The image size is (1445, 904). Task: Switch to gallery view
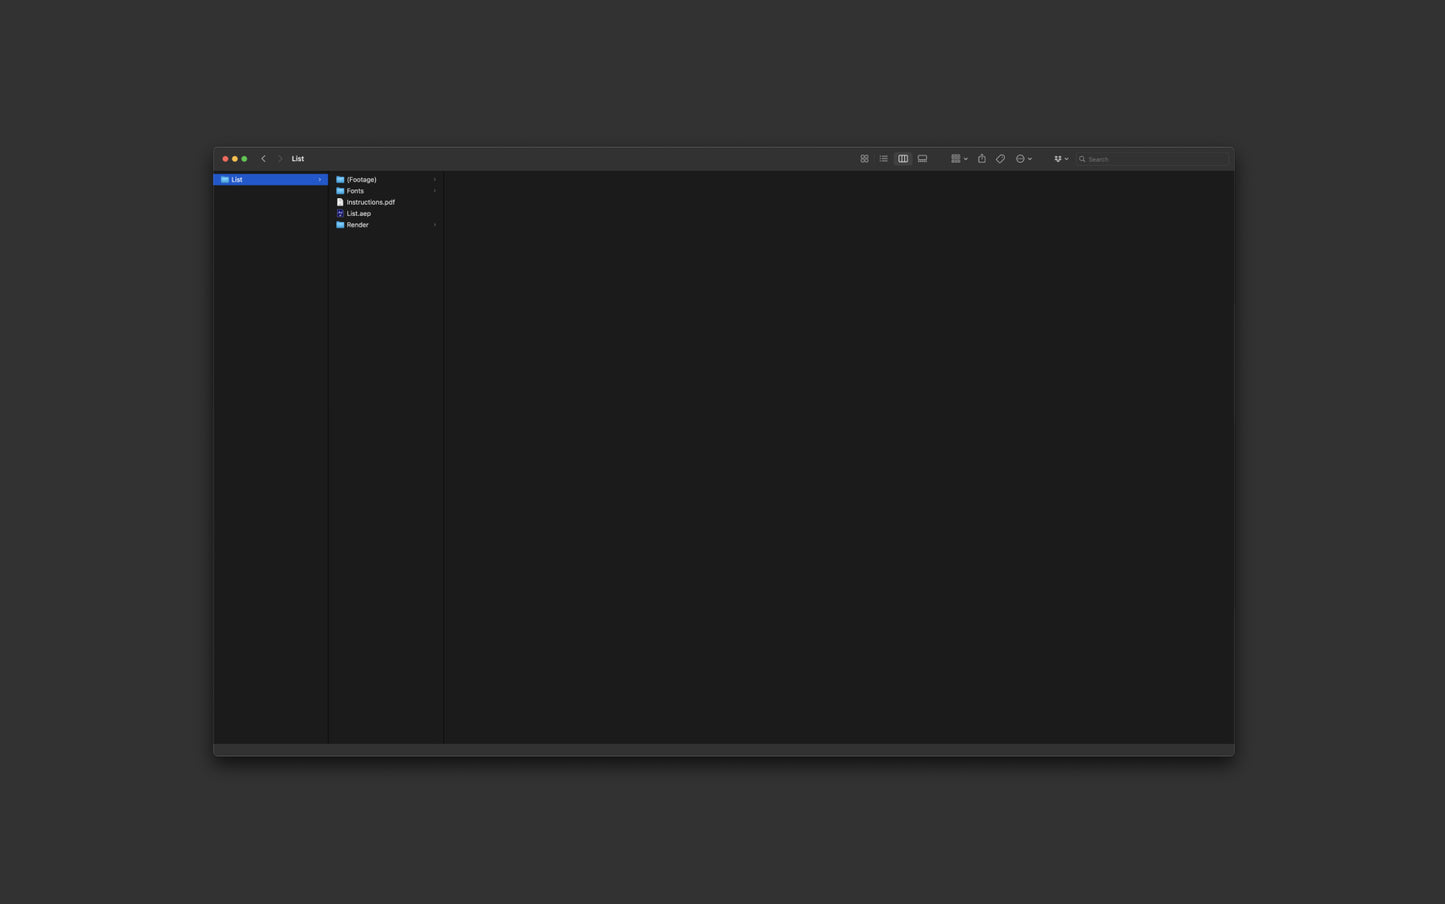923,159
